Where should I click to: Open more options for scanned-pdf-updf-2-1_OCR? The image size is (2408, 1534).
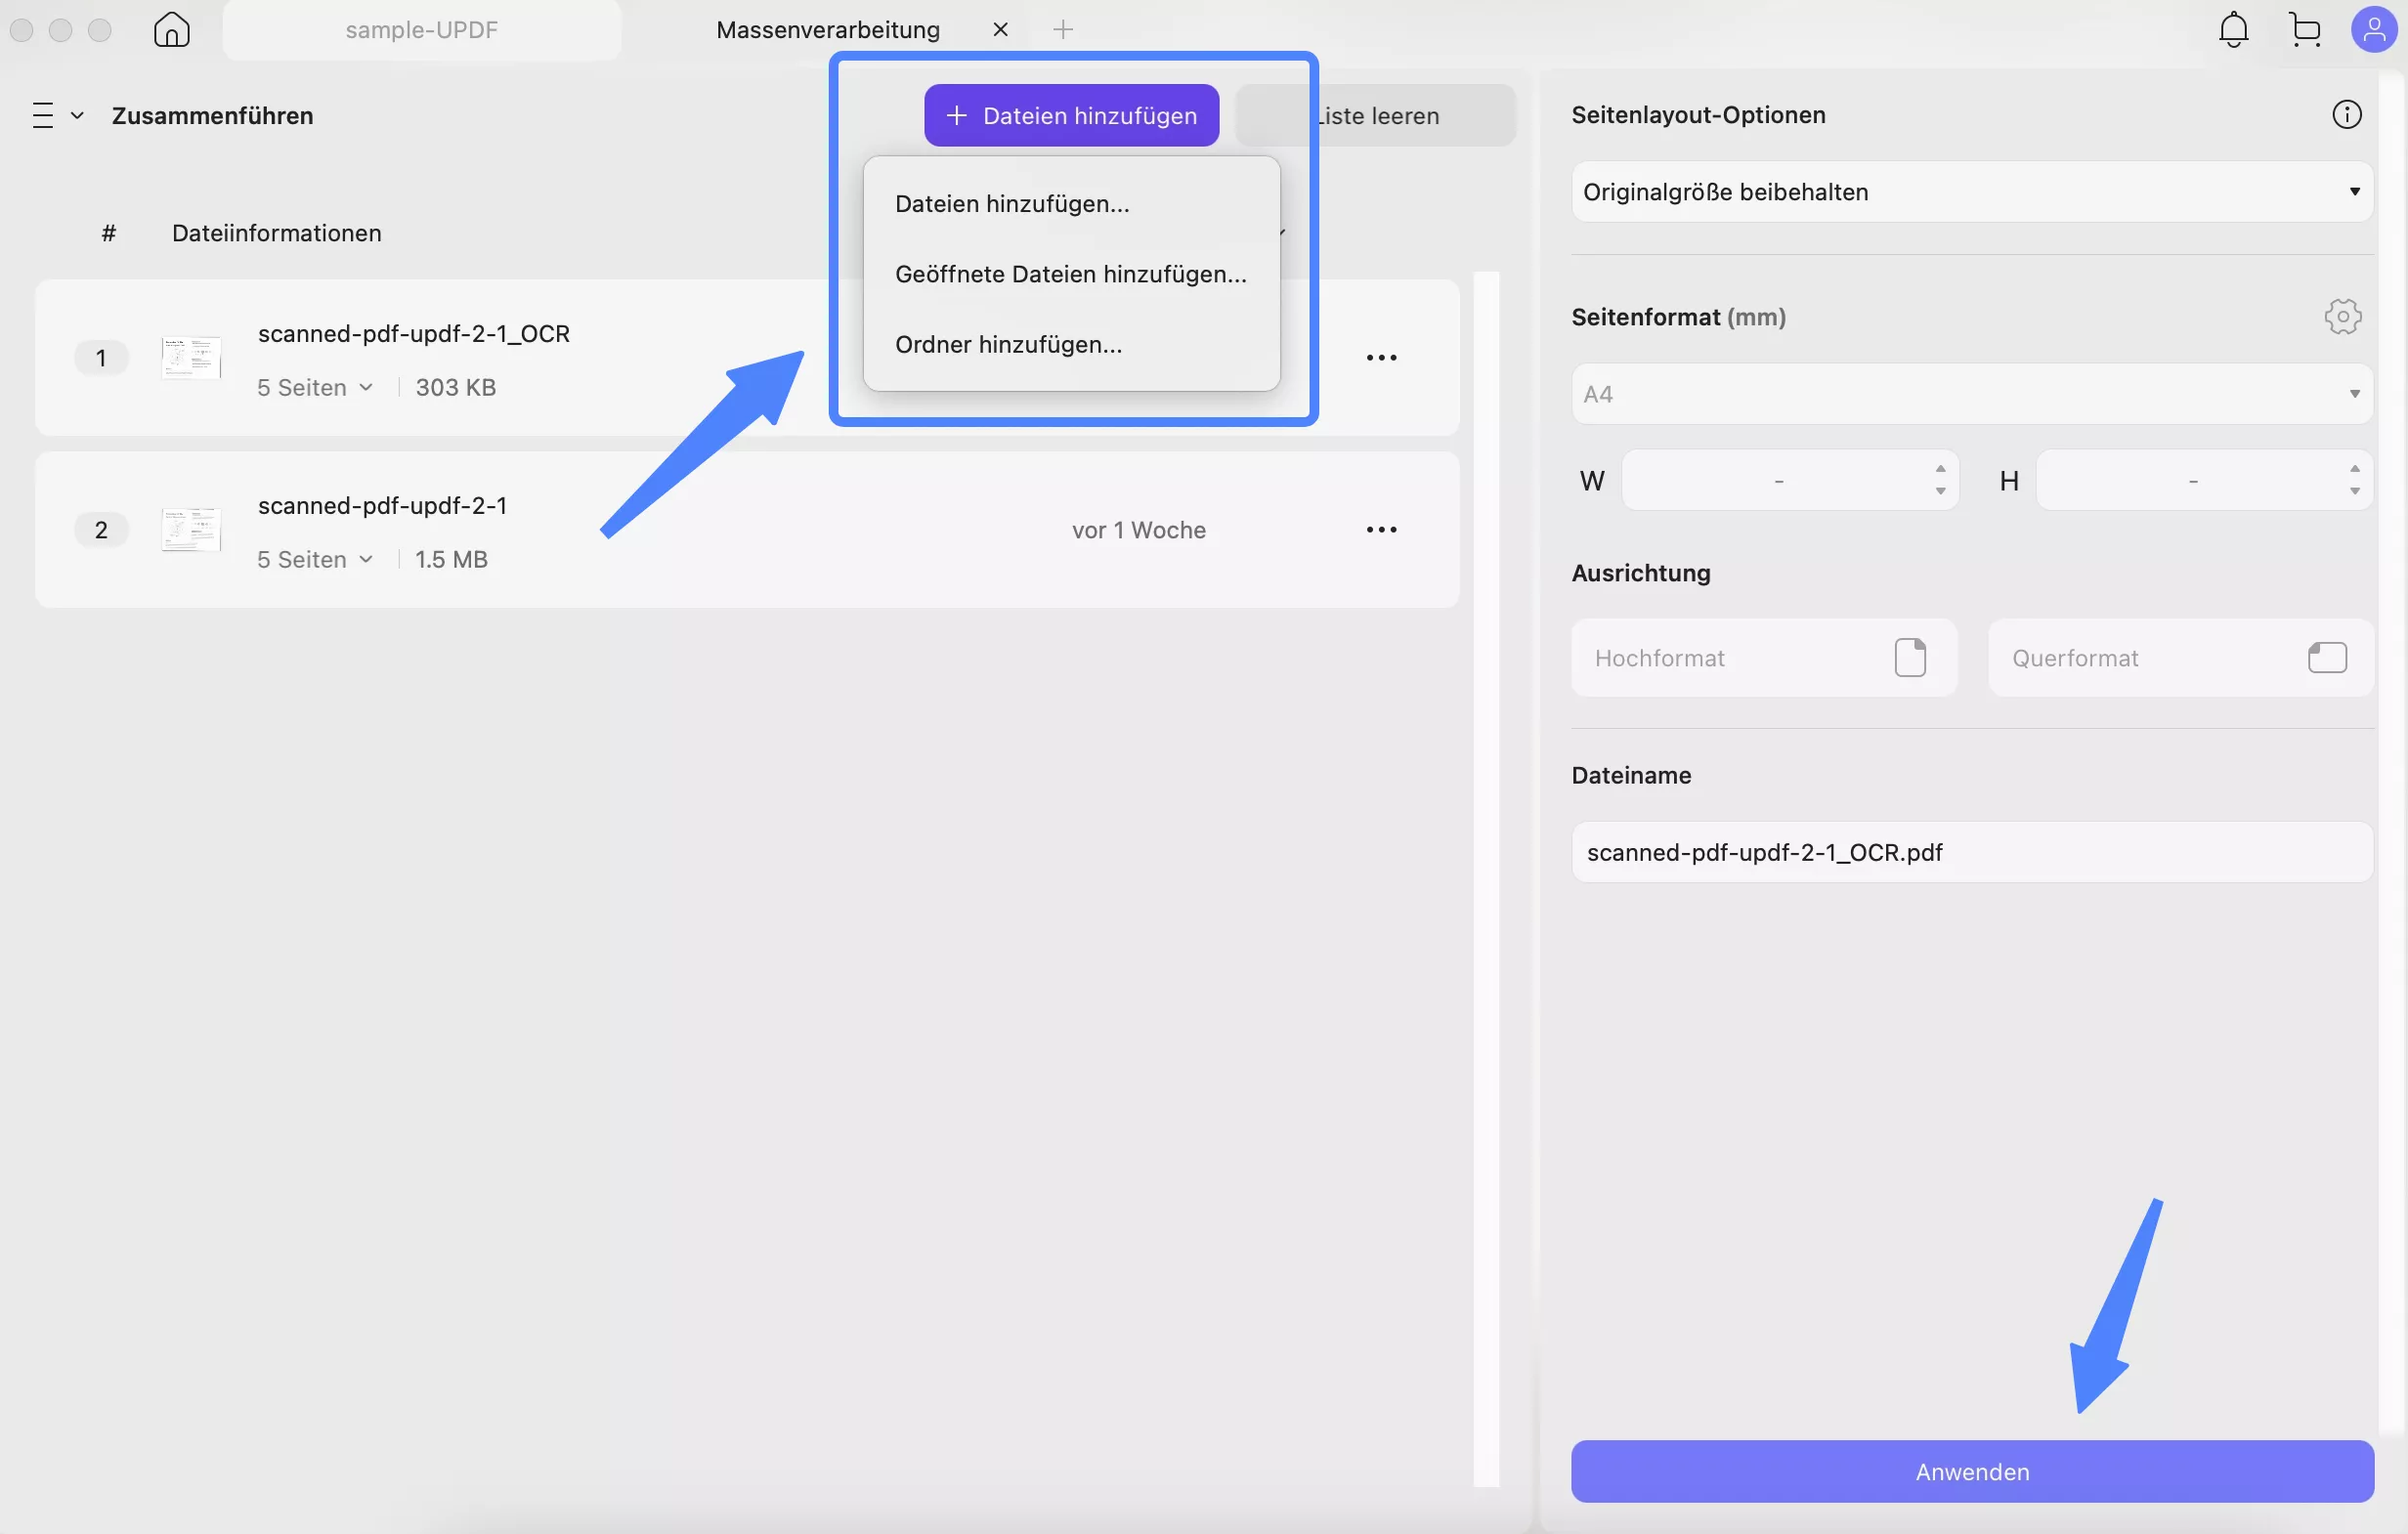(x=1382, y=357)
